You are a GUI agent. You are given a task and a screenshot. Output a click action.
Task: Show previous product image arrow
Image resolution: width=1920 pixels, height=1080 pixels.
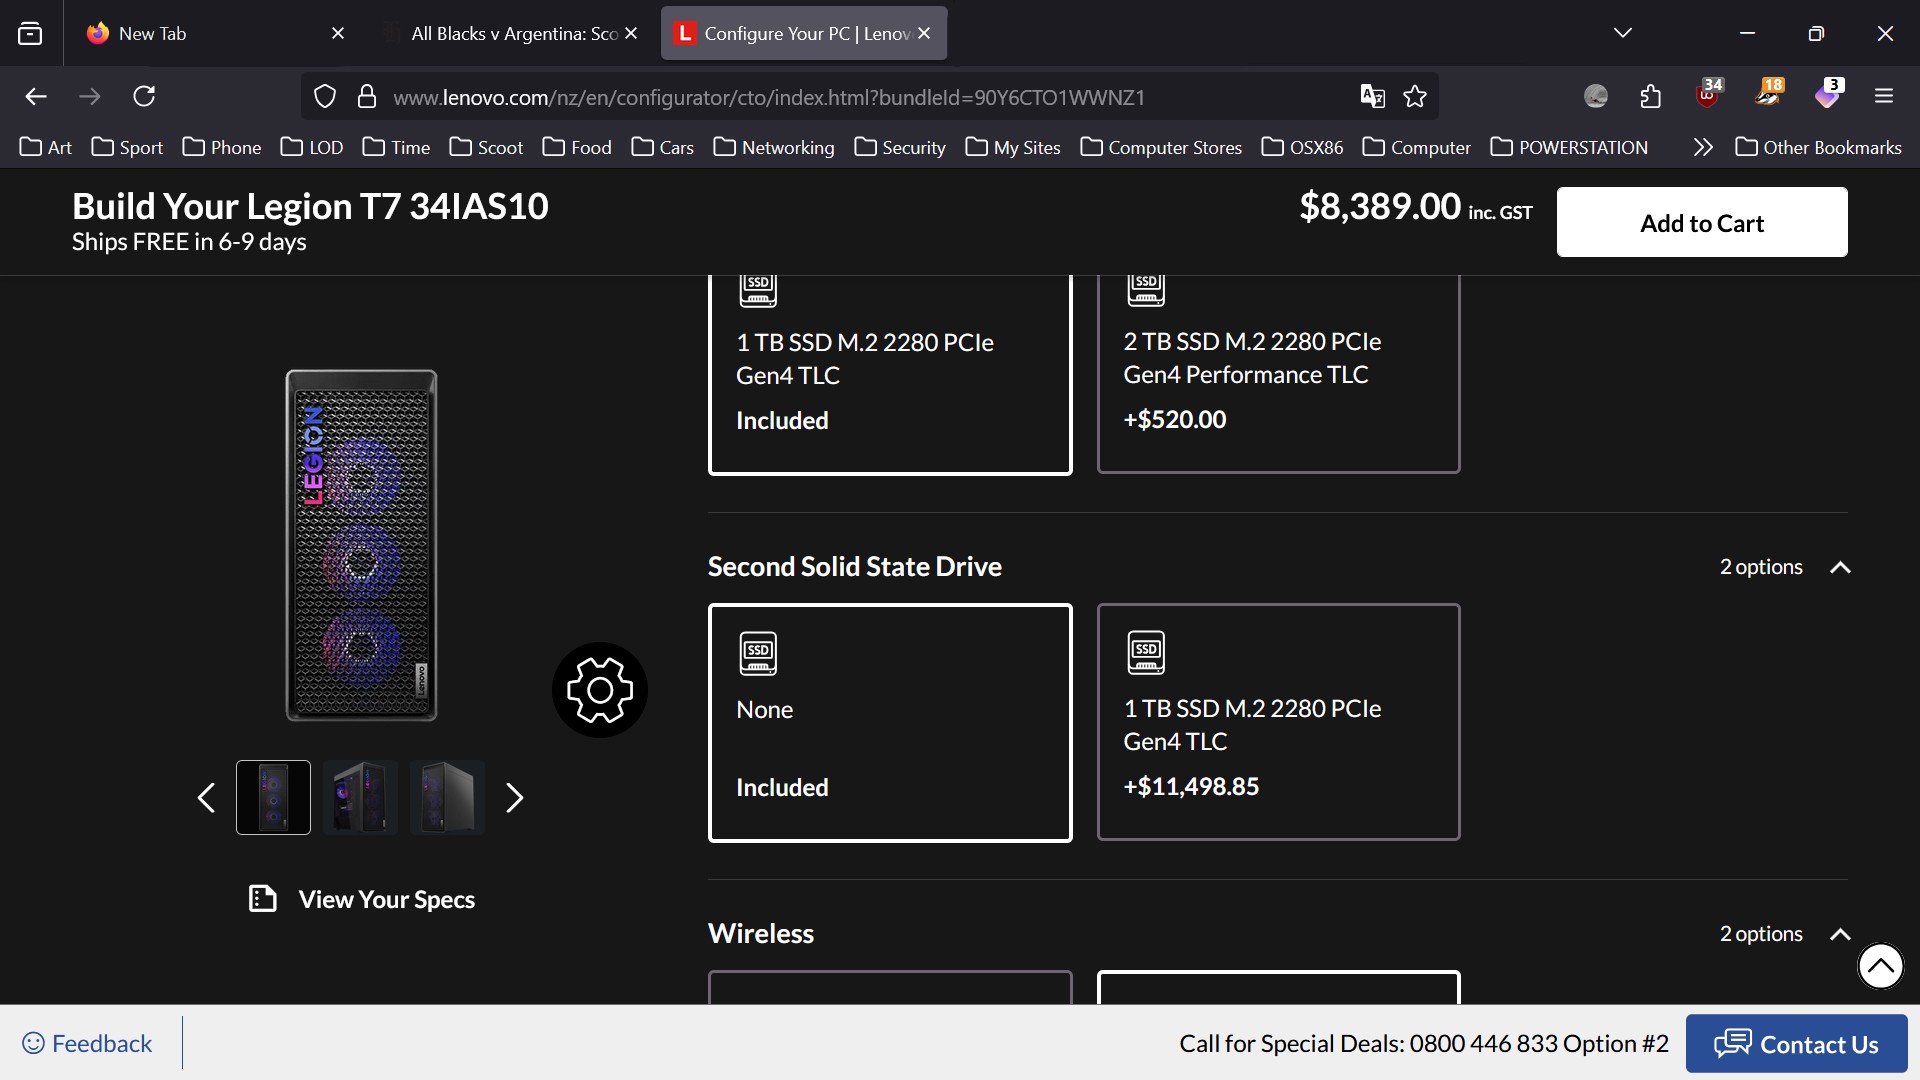(207, 797)
